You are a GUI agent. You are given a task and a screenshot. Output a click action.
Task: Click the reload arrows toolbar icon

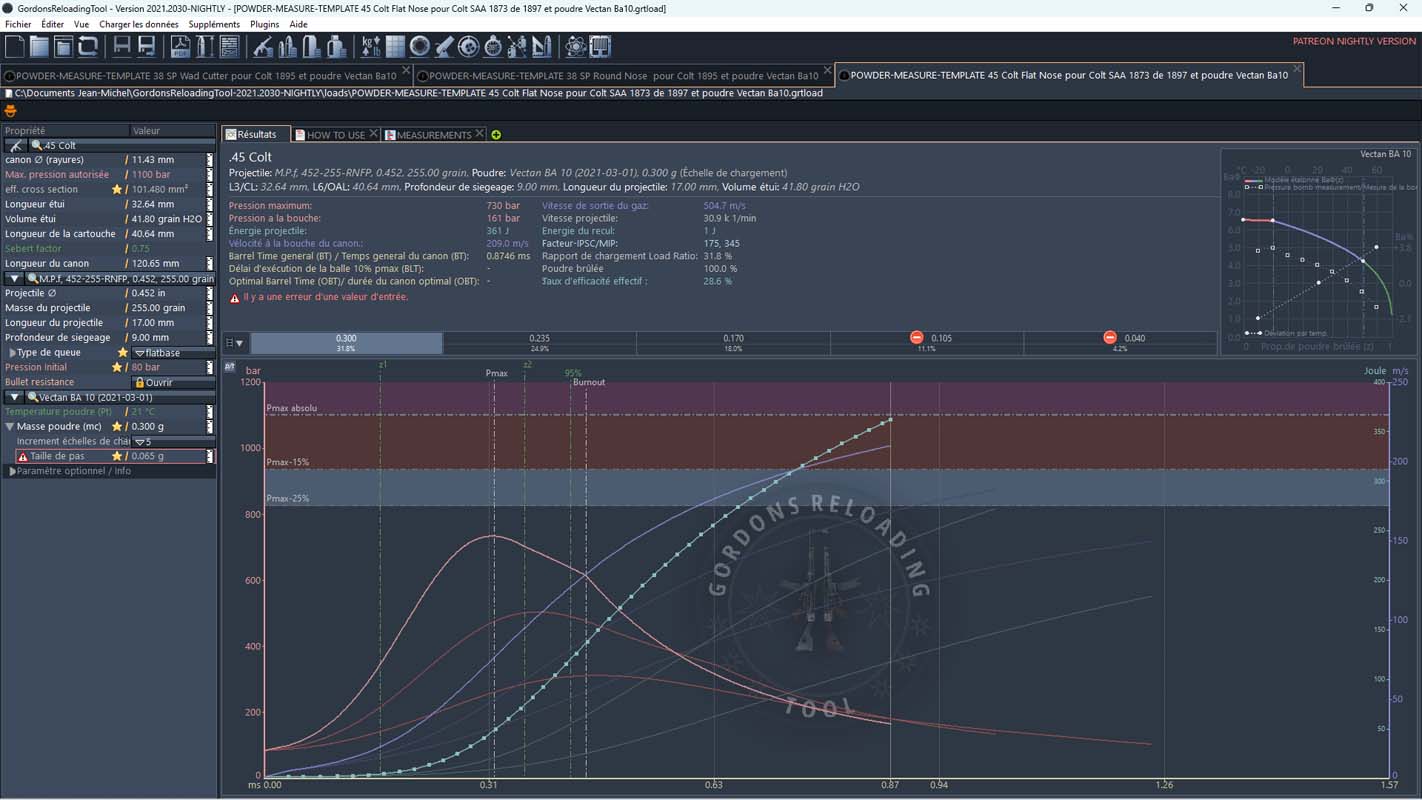(87, 46)
